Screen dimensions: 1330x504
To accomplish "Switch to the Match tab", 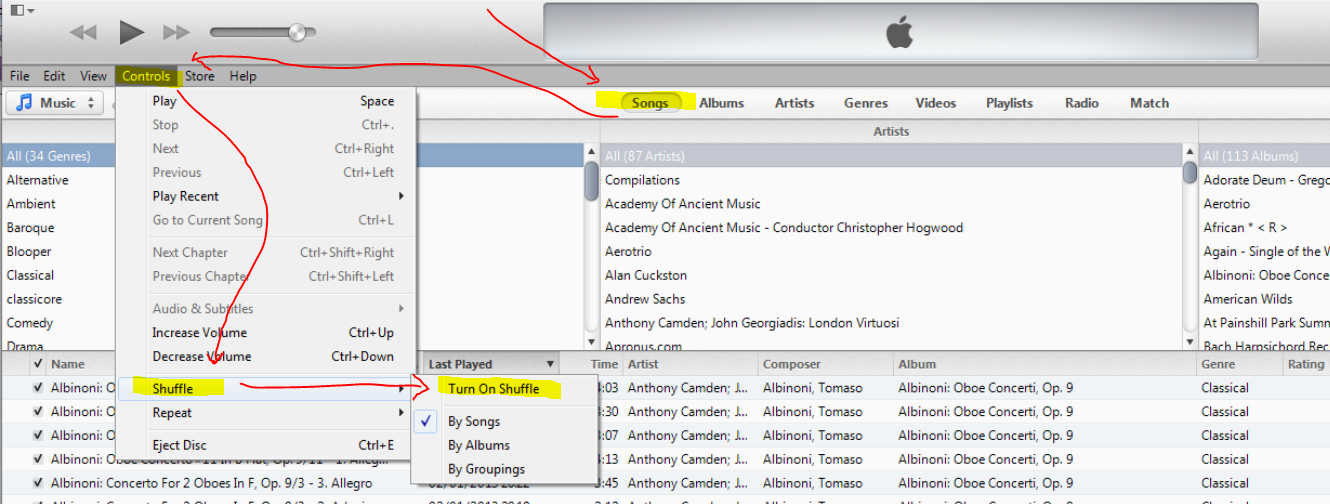I will point(1150,103).
